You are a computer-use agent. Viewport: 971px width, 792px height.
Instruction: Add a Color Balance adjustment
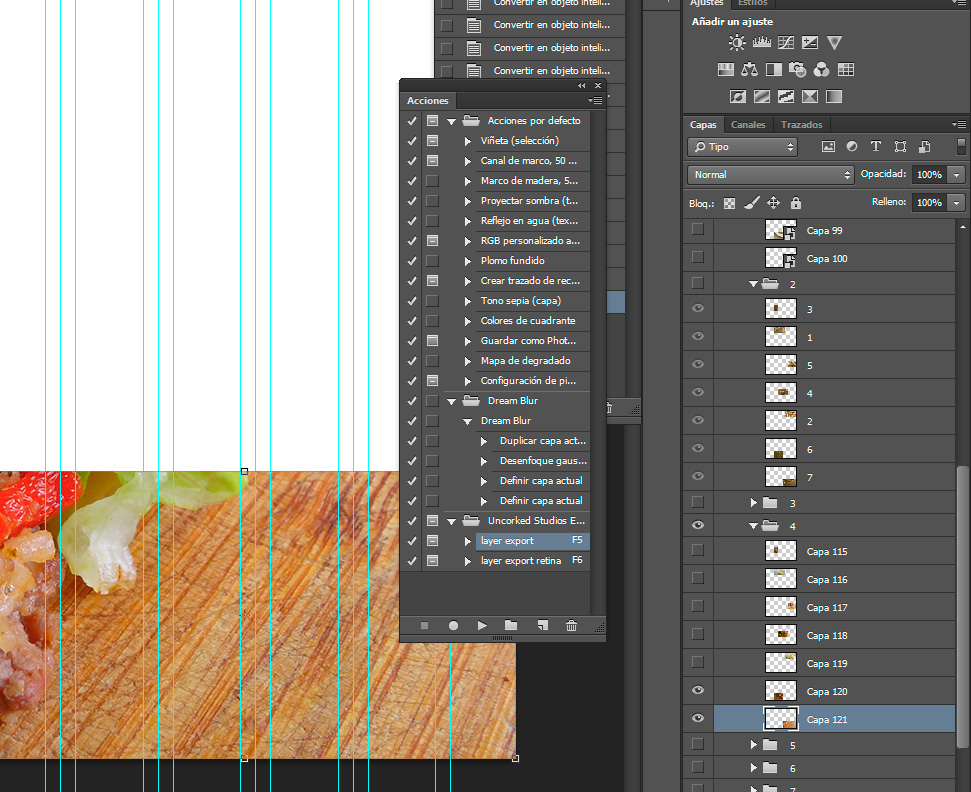(x=749, y=69)
